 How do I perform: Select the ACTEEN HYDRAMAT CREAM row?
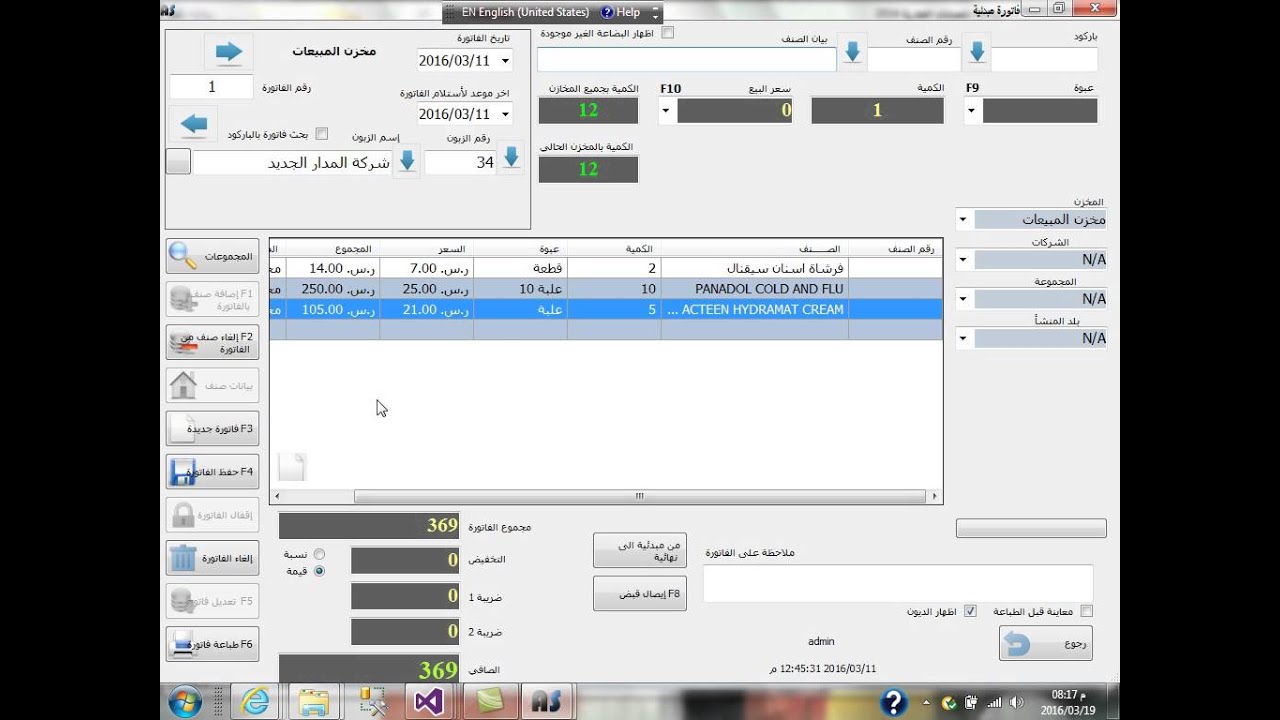(606, 309)
